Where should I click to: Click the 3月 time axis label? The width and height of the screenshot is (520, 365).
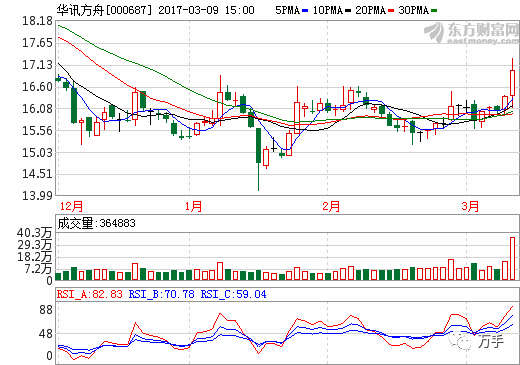[x=470, y=206]
